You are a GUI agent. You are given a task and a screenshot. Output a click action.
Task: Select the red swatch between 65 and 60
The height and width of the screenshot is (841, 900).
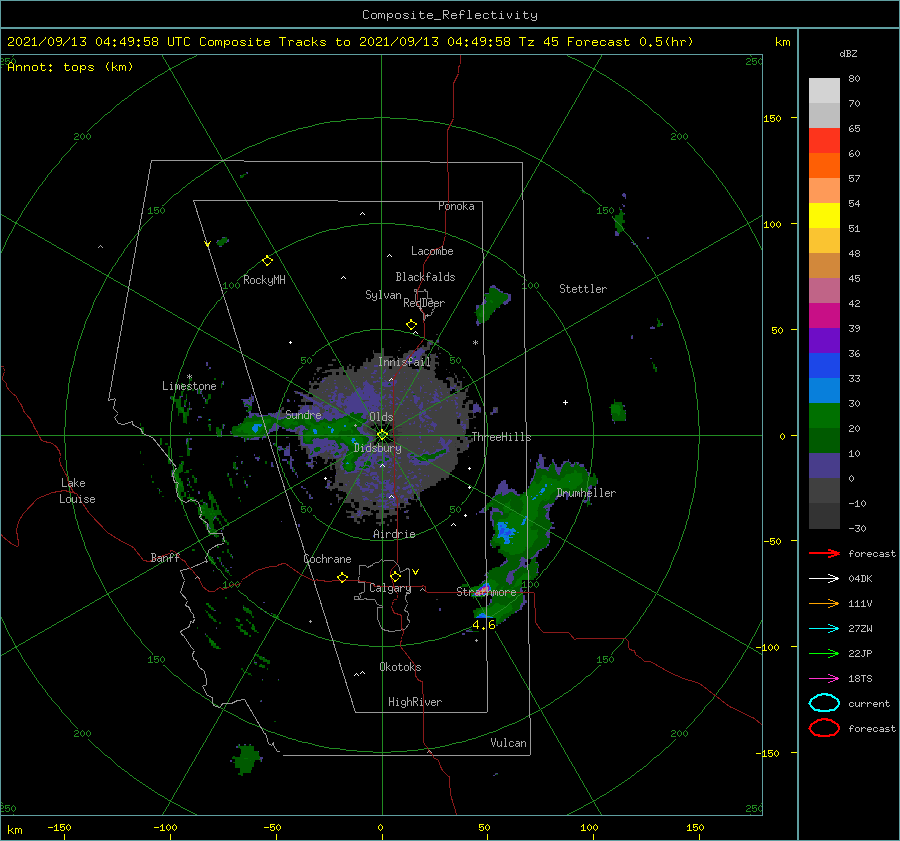click(x=824, y=140)
